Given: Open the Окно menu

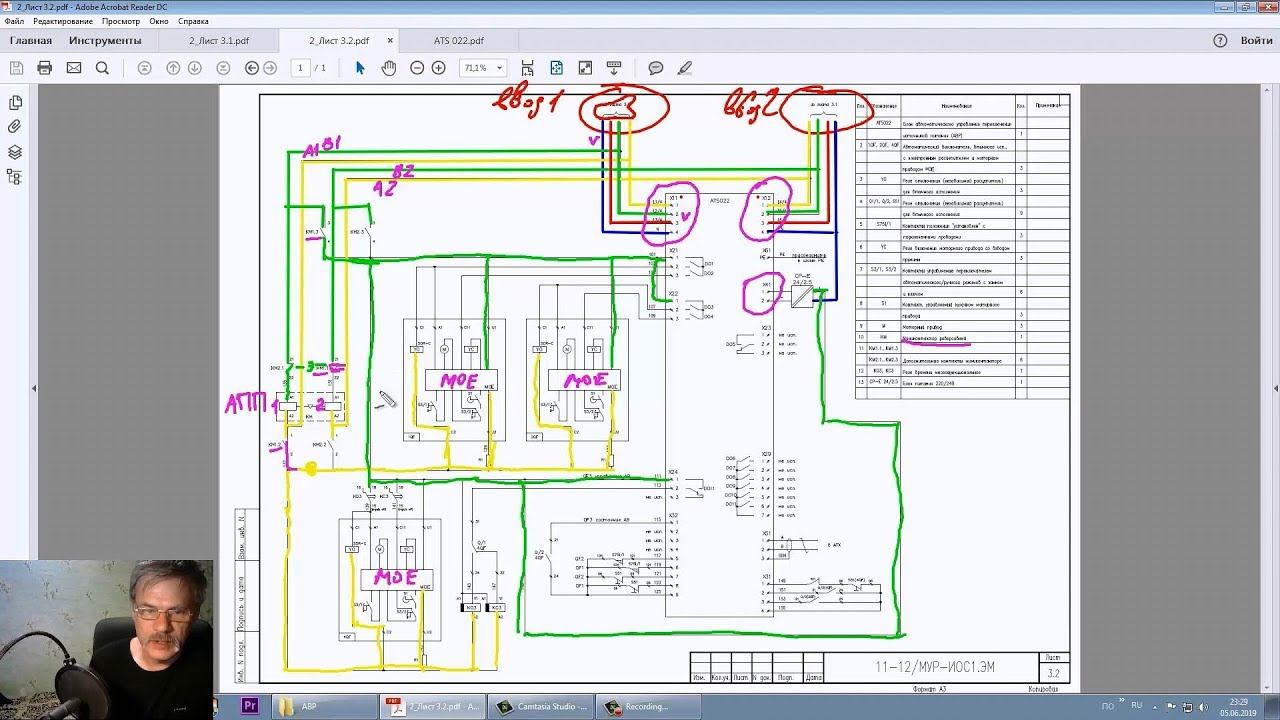Looking at the screenshot, I should tap(159, 21).
